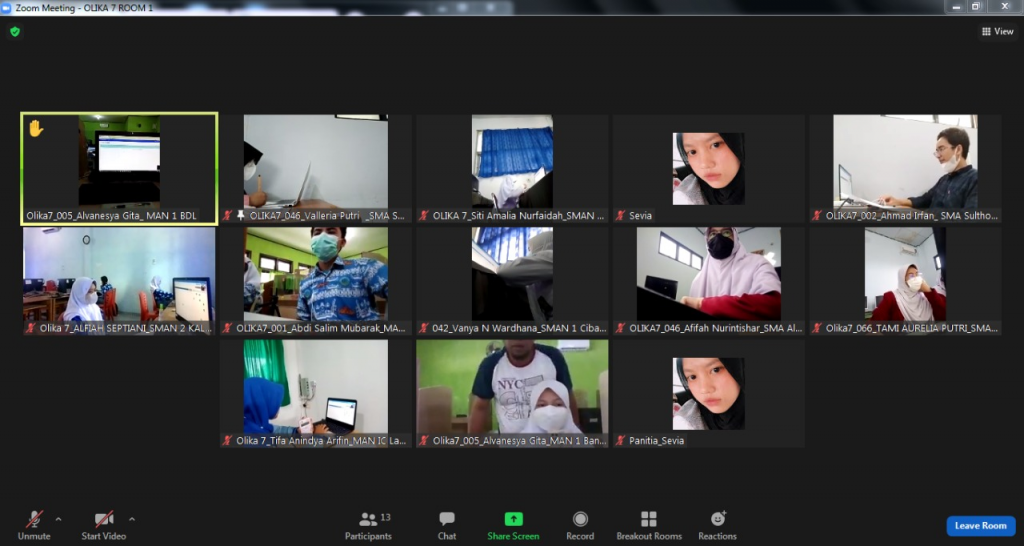
Task: Open the View layout menu
Action: 997,32
